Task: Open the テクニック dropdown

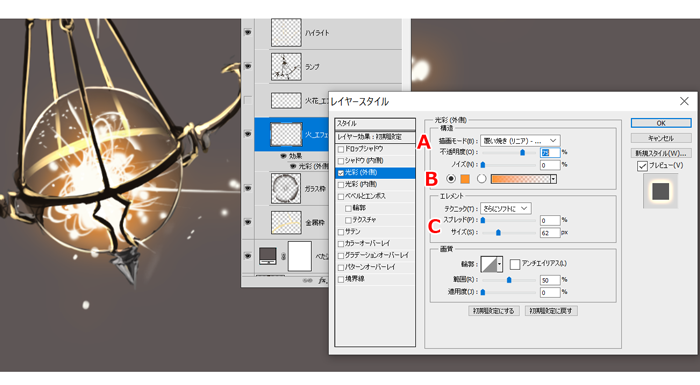Action: (505, 209)
